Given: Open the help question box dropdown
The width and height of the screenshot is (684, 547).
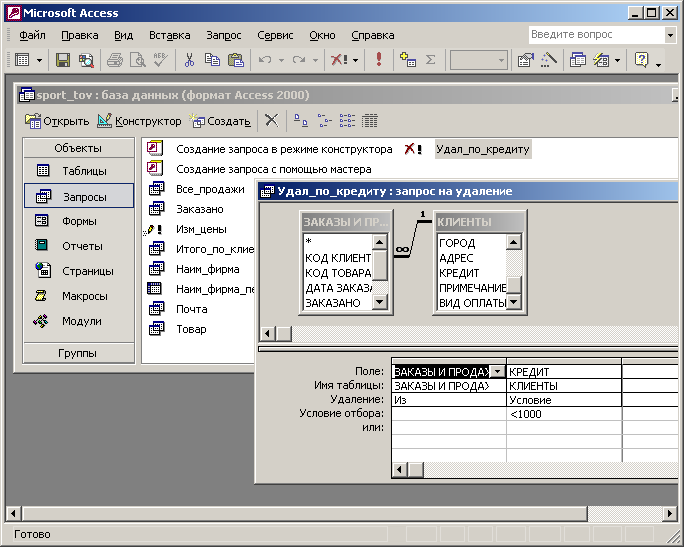Looking at the screenshot, I should click(670, 34).
